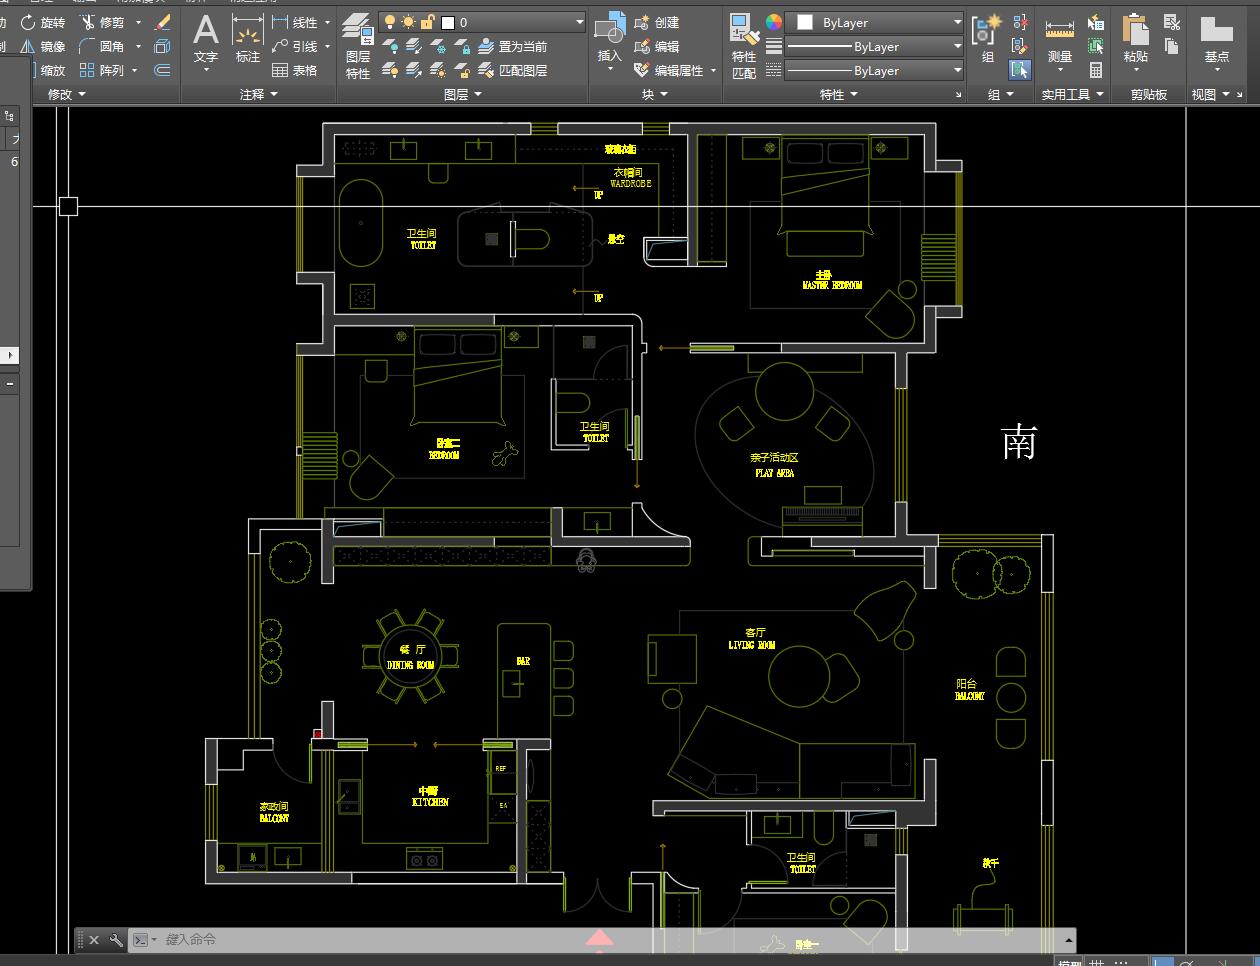Select the Mirror (镜像) tool
The width and height of the screenshot is (1260, 966).
pyautogui.click(x=43, y=46)
